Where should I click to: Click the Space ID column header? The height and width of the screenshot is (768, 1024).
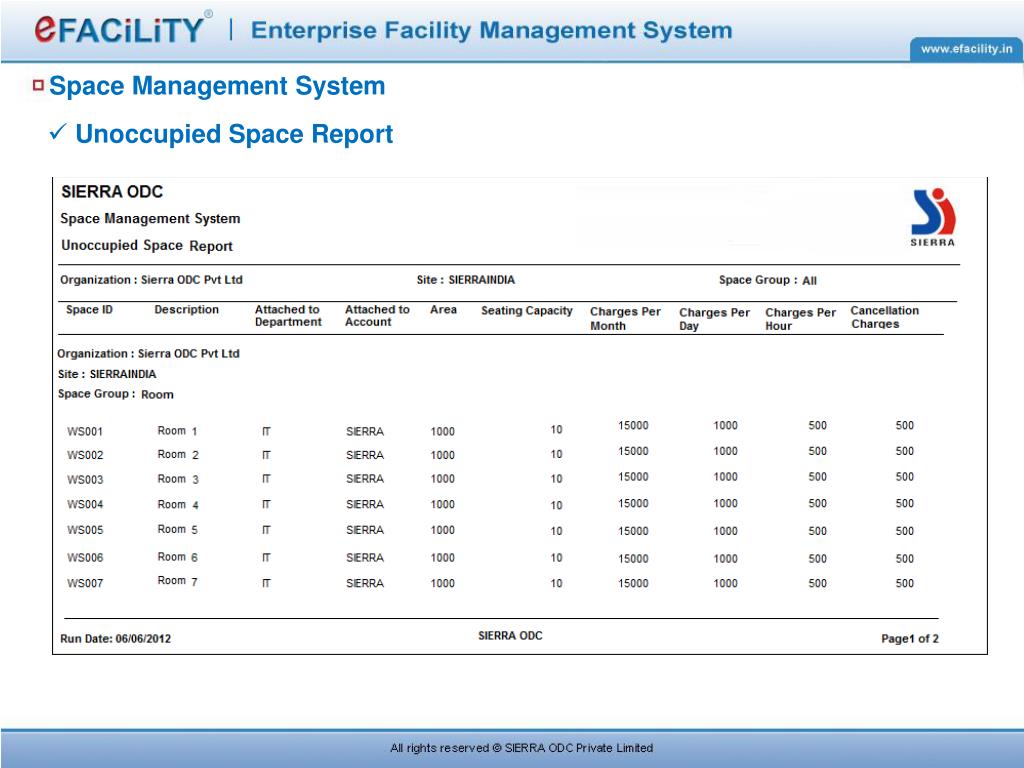point(89,310)
